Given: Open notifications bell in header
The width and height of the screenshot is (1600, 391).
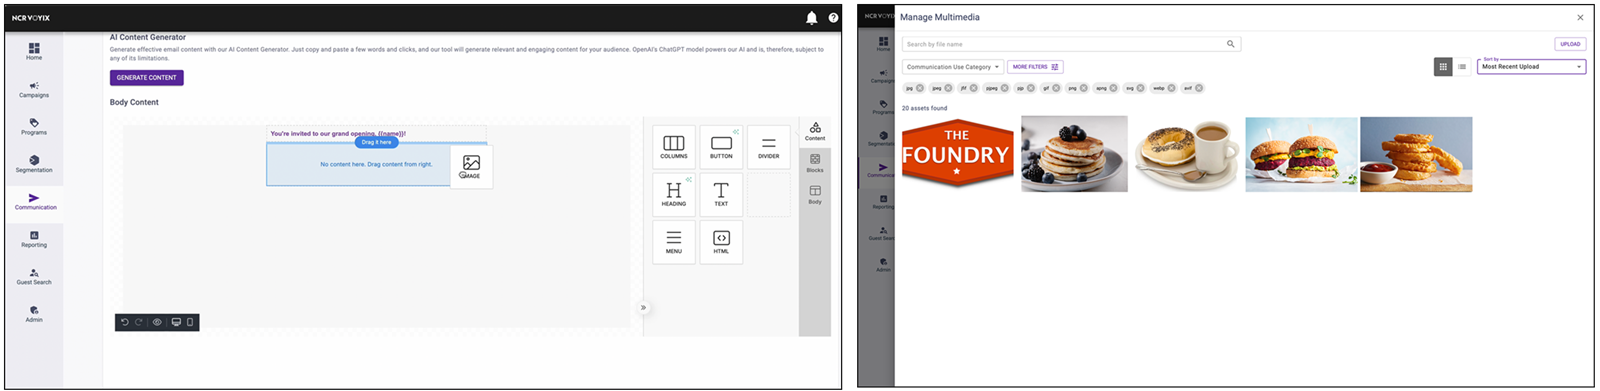Looking at the screenshot, I should (811, 17).
